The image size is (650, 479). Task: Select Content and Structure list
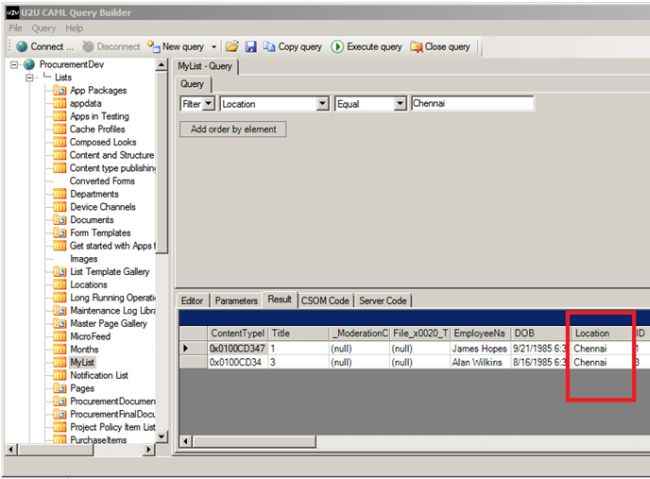(x=112, y=155)
